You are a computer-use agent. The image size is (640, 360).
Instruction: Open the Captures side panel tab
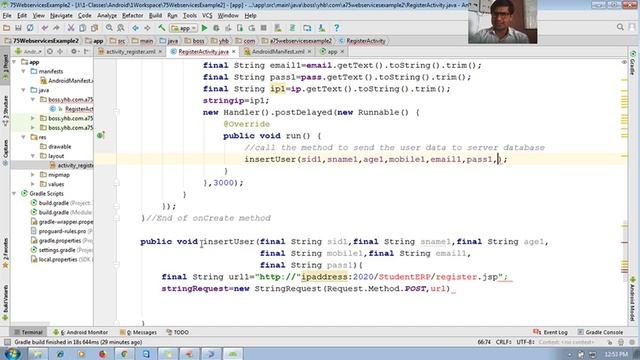tap(5, 152)
